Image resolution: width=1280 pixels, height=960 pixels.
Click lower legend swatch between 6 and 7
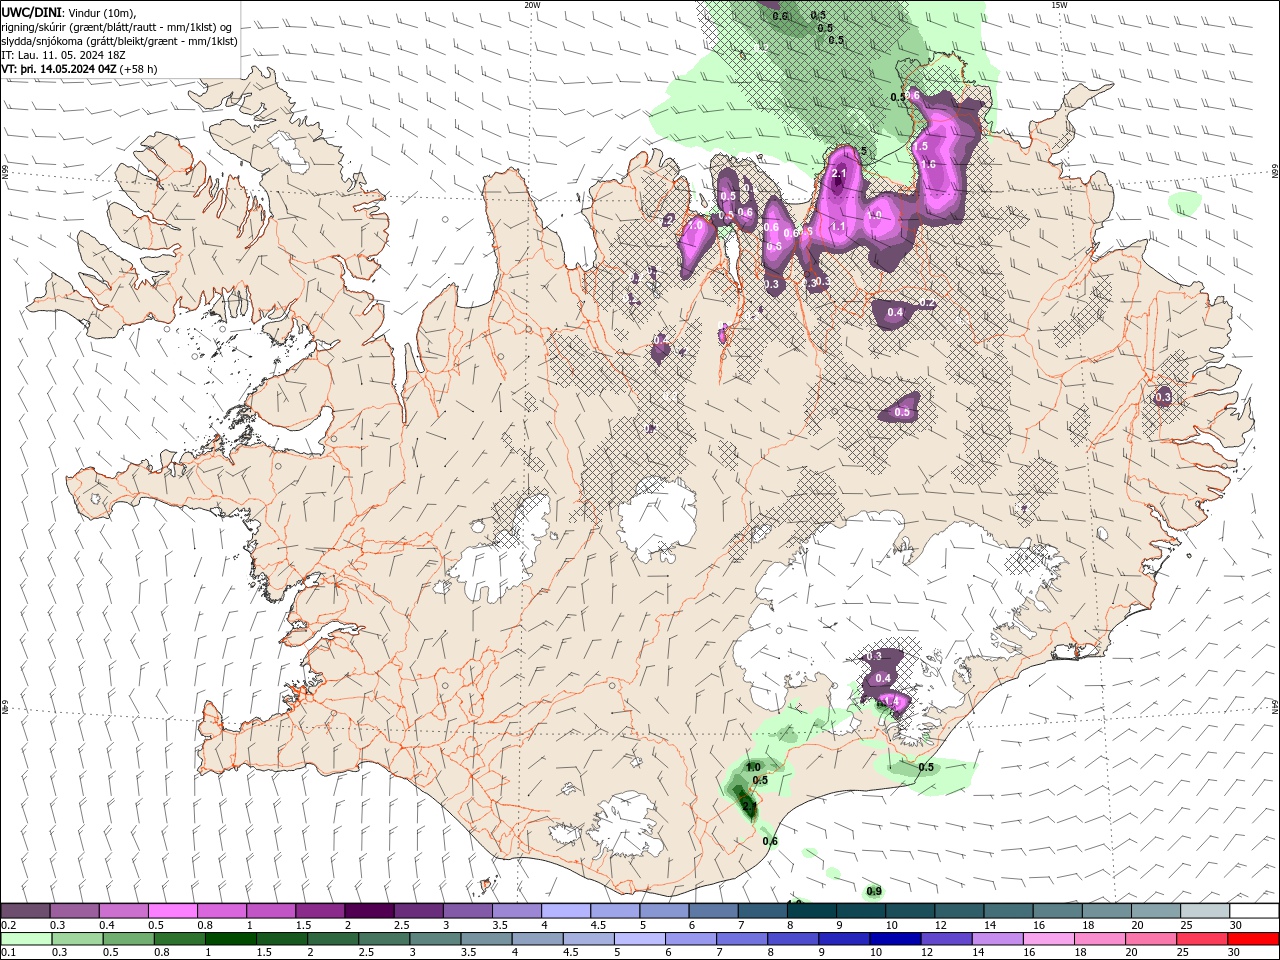click(692, 939)
